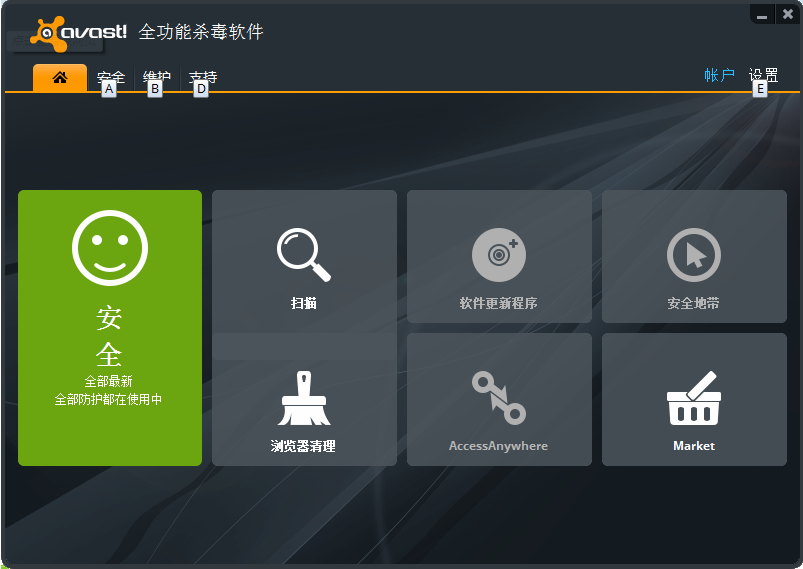
Task: Click the 全部最新 status text
Action: 109,381
